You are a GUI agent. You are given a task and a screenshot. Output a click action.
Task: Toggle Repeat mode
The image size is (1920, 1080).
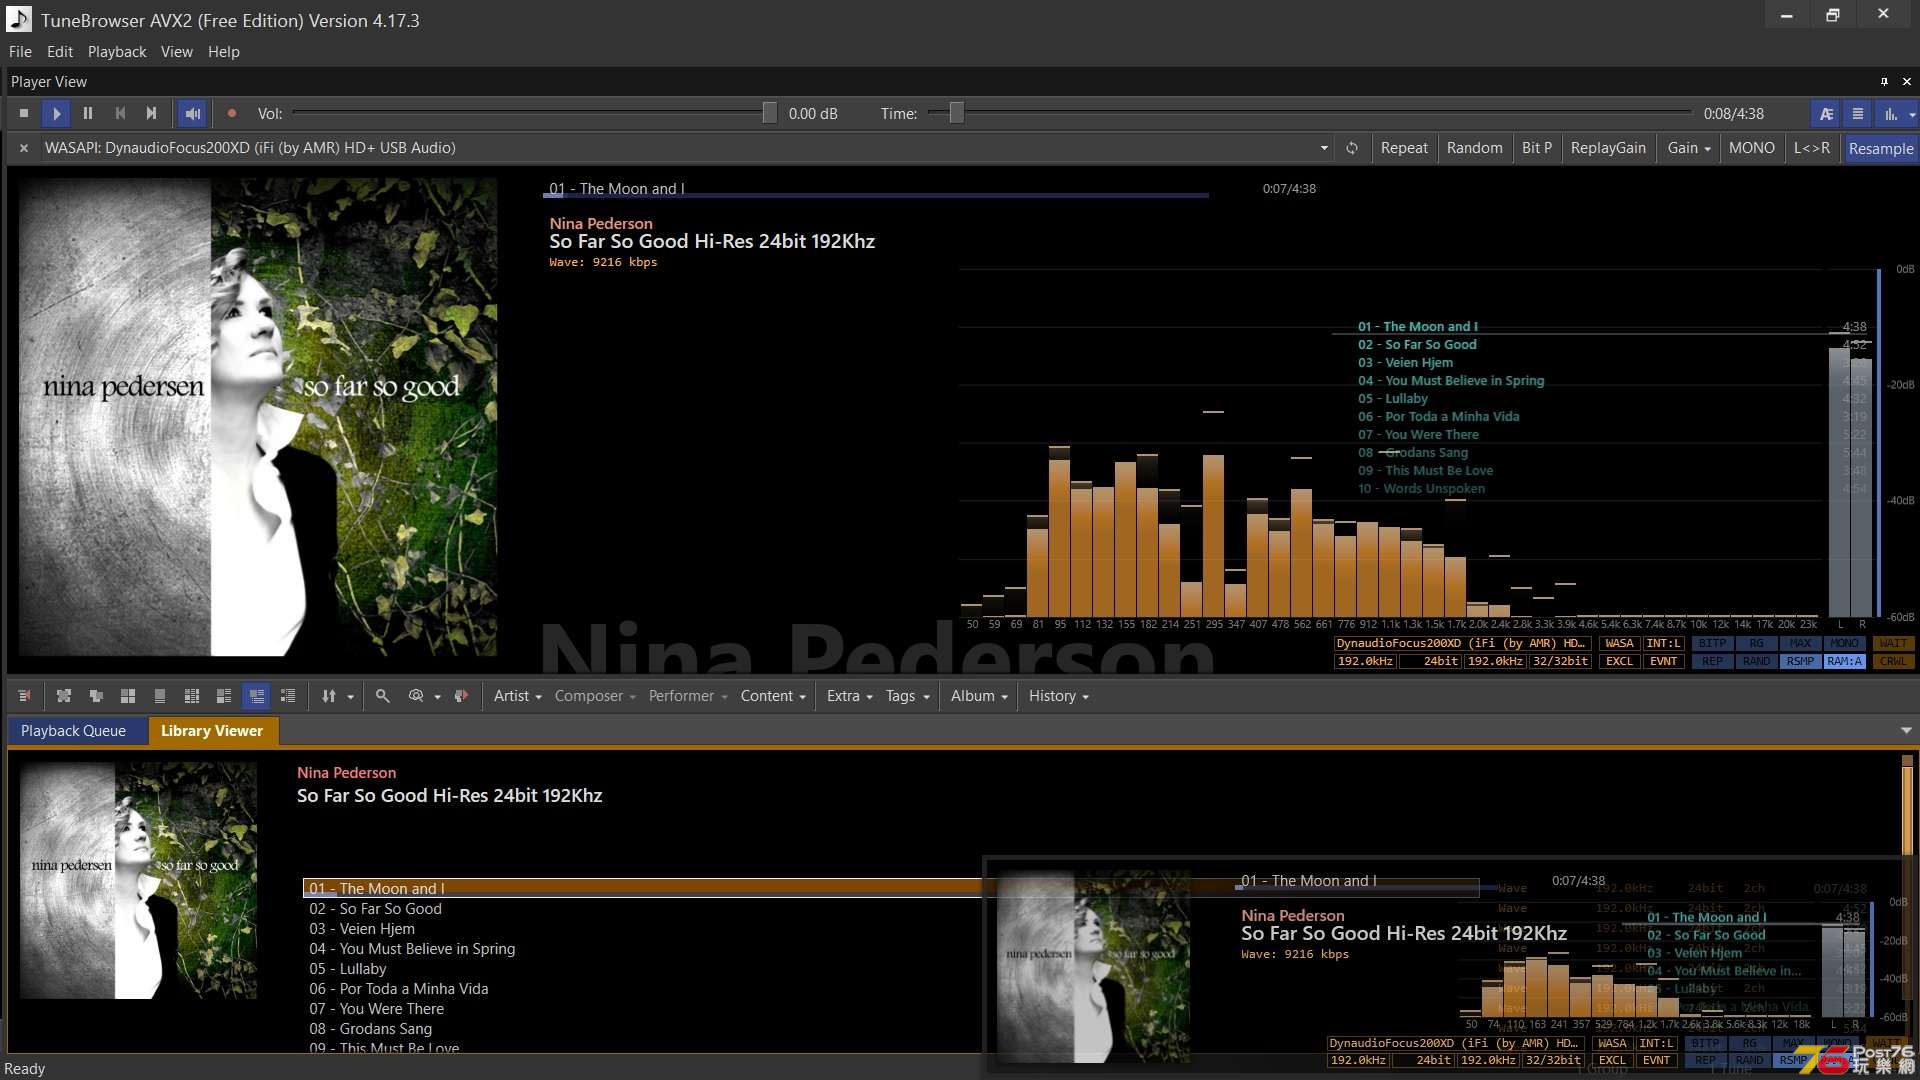coord(1404,148)
